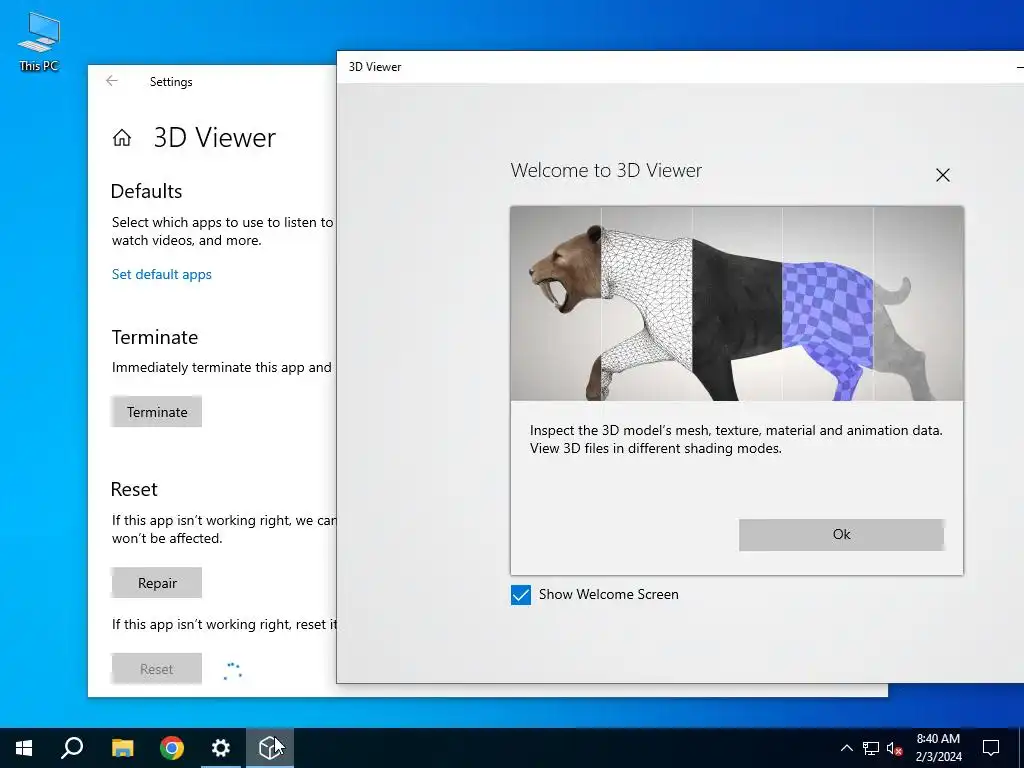Open network status tray icon
The image size is (1024, 768).
click(x=871, y=748)
